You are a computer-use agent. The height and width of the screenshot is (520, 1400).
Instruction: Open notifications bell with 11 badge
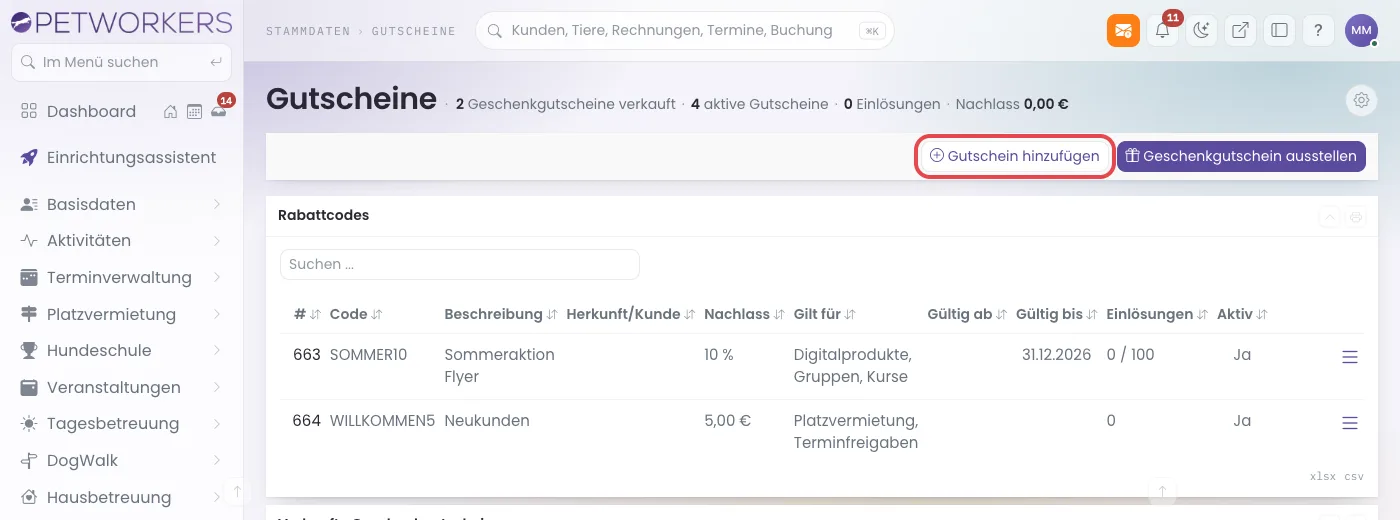(x=1162, y=30)
